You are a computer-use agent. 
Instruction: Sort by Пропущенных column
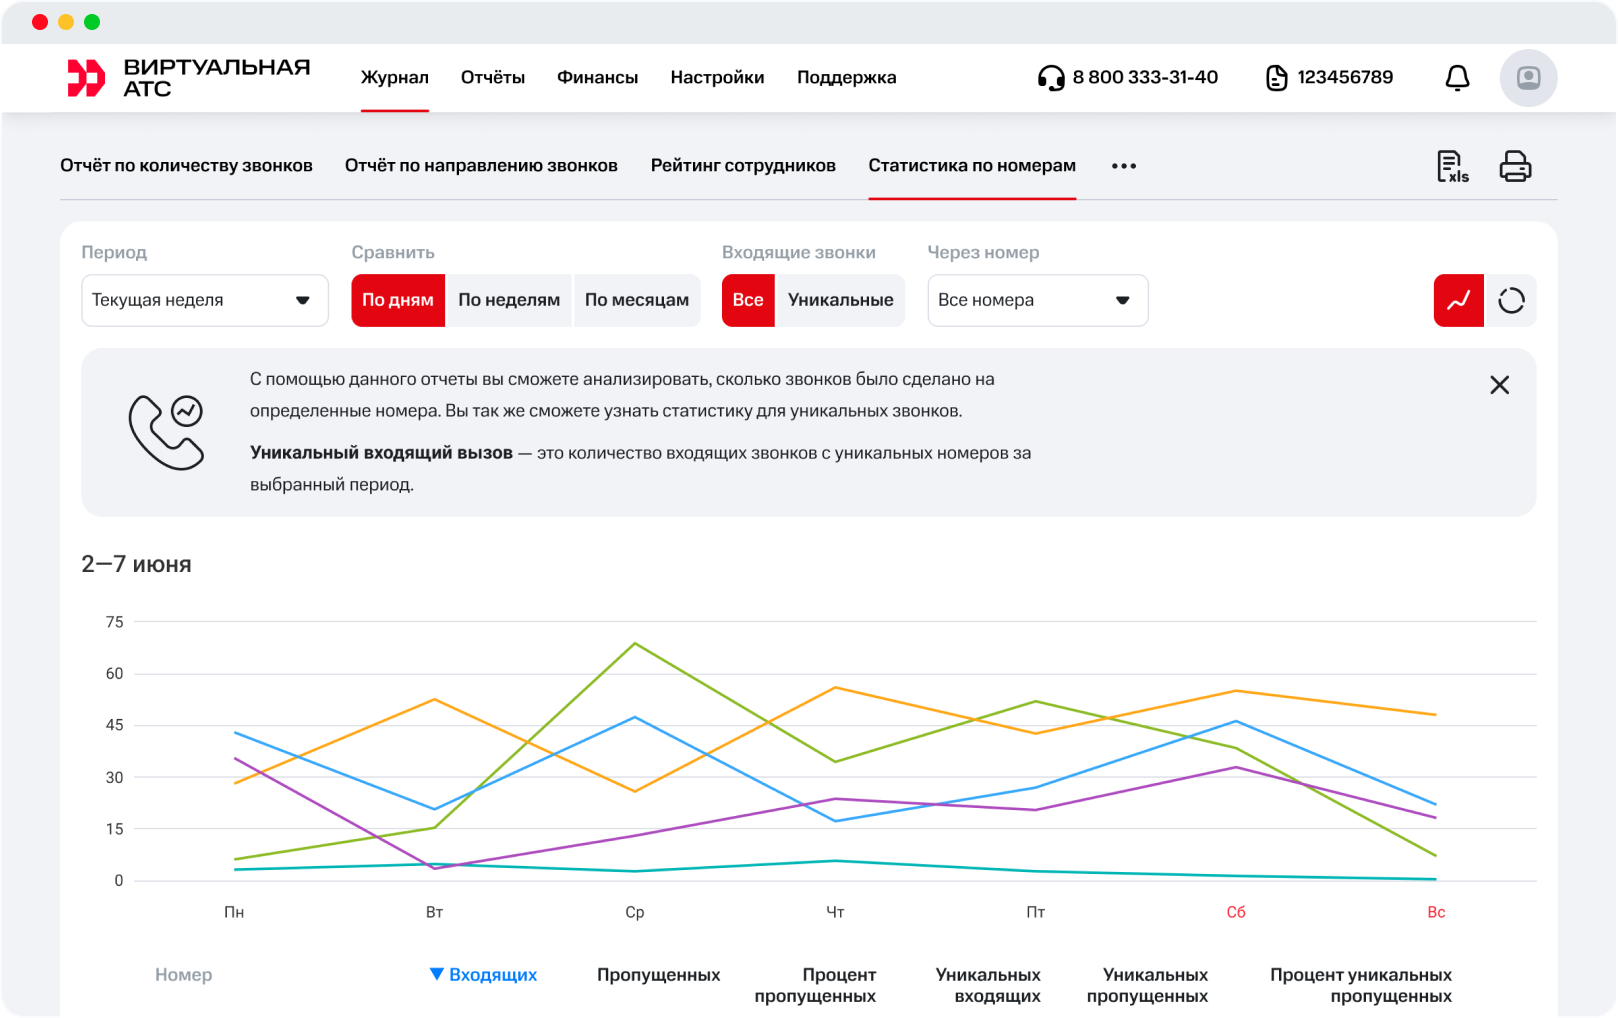[658, 974]
